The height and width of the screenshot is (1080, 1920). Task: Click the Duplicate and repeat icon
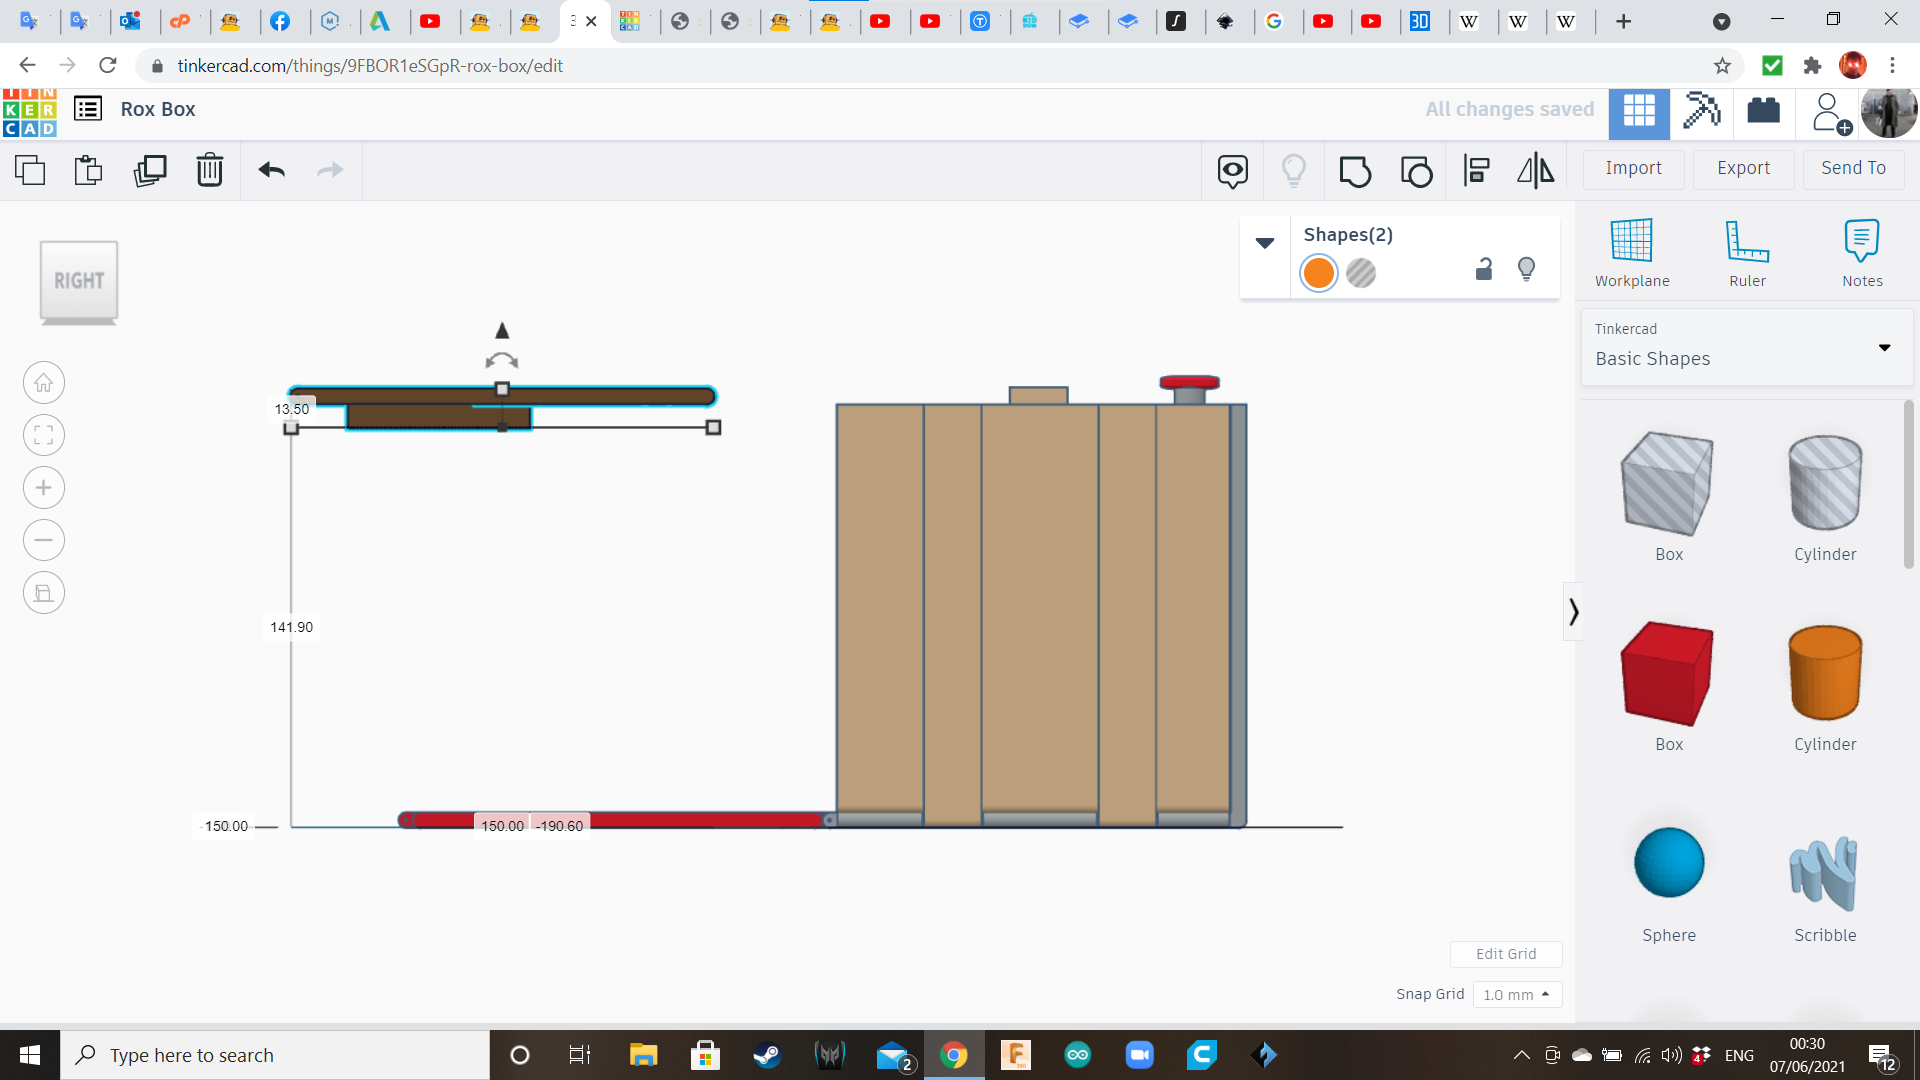click(150, 171)
